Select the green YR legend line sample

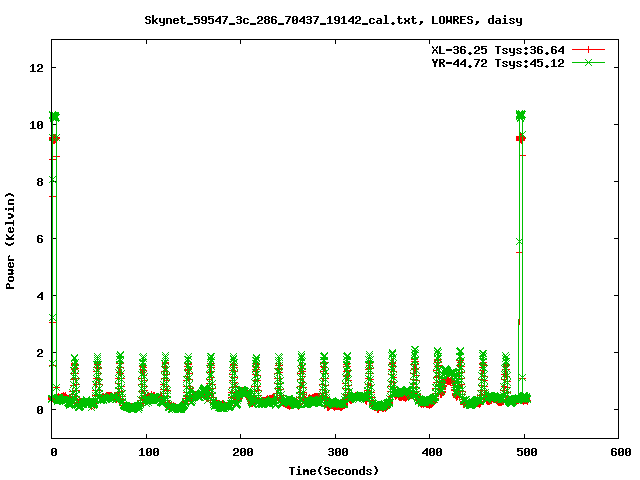(x=589, y=62)
